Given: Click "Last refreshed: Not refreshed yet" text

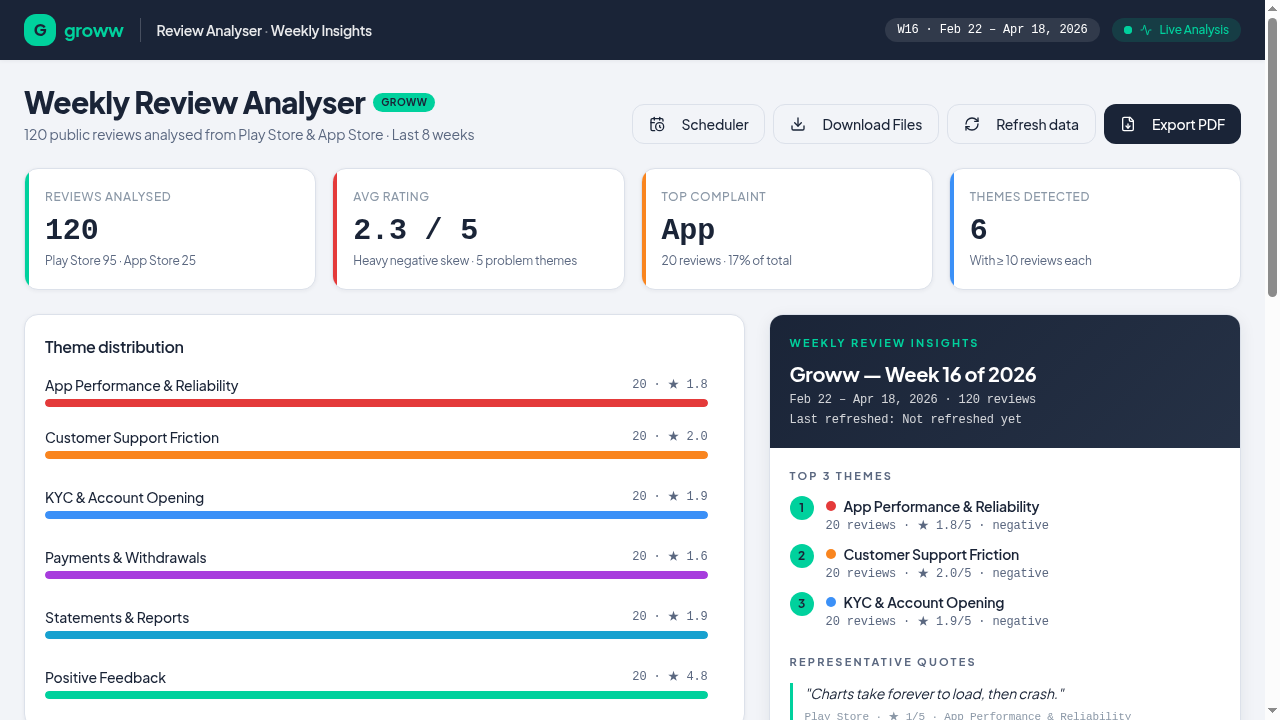Looking at the screenshot, I should (x=906, y=420).
